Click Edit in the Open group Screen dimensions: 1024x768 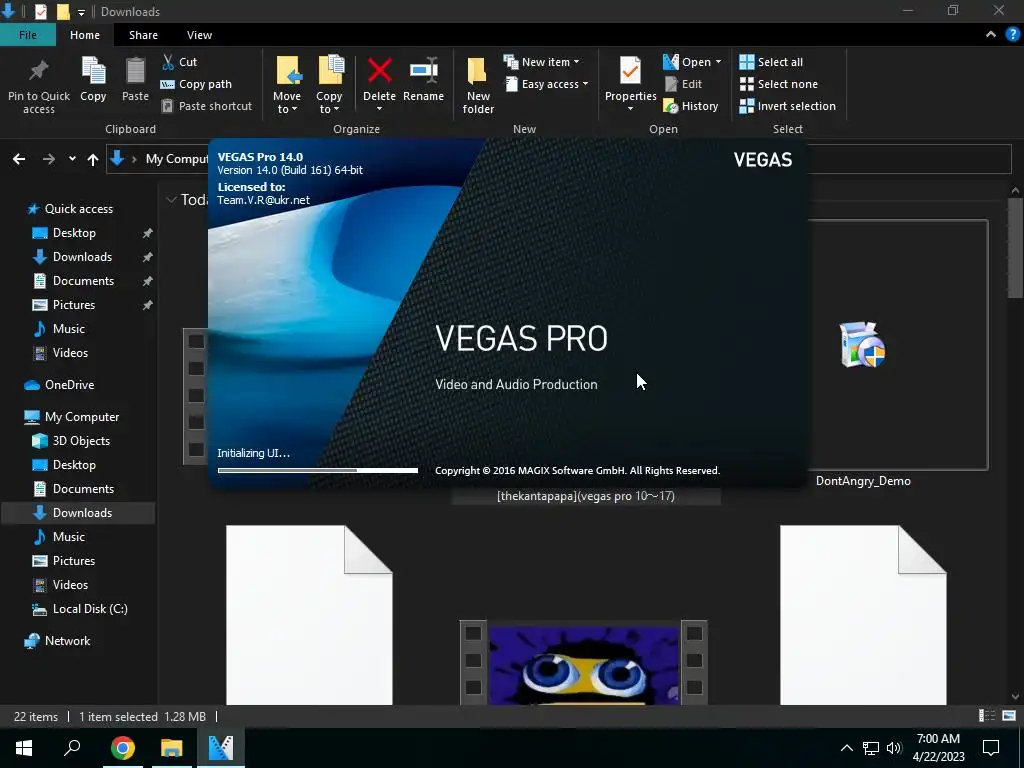(x=683, y=84)
